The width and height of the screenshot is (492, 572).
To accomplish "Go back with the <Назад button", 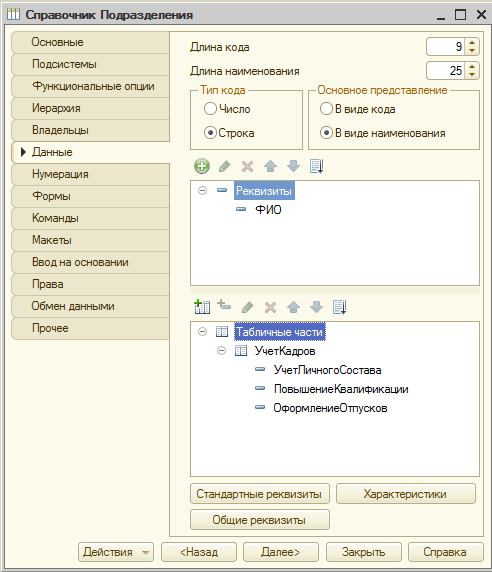I will point(199,552).
